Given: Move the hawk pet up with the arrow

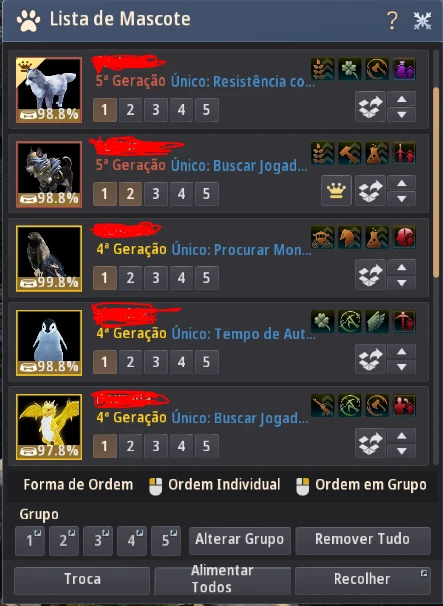Looking at the screenshot, I should pyautogui.click(x=402, y=267).
